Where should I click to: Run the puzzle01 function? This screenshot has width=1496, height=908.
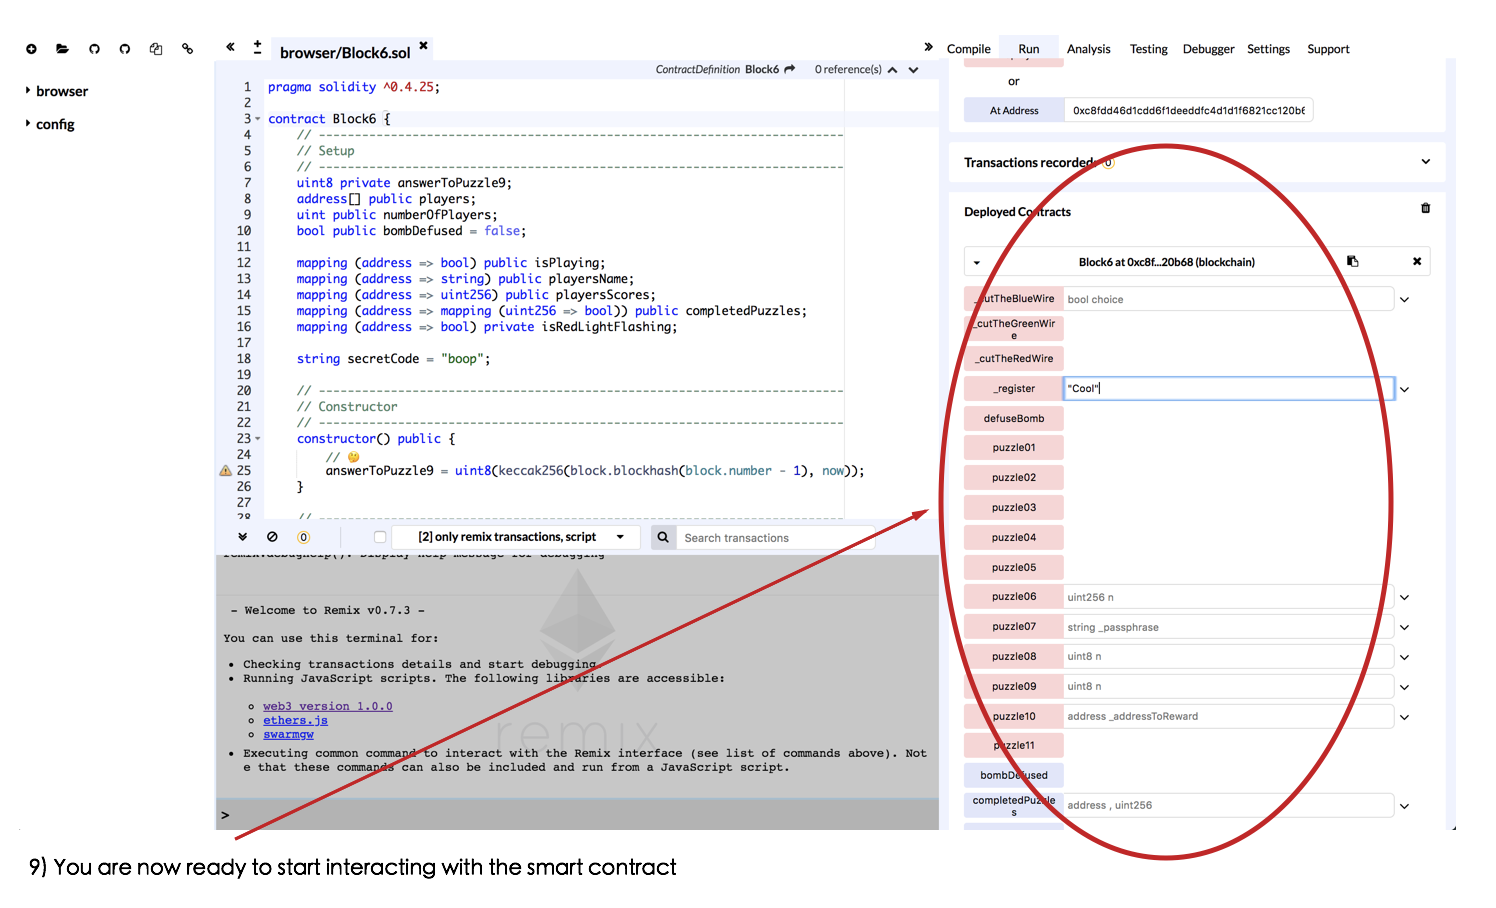[1014, 448]
